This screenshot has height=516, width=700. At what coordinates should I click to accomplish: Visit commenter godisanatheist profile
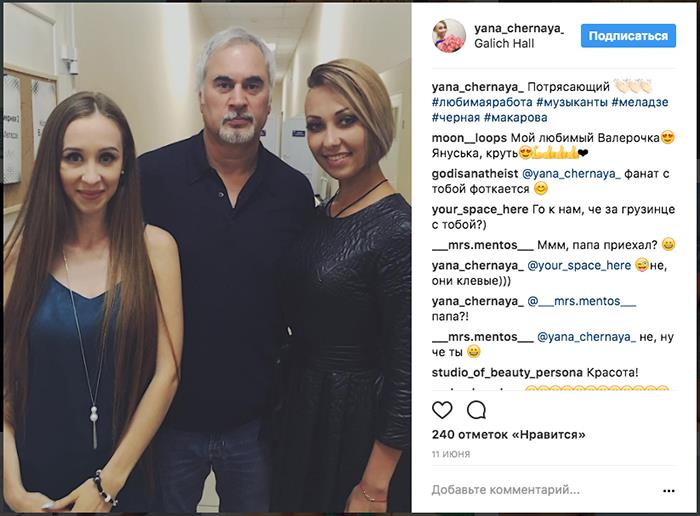(475, 174)
